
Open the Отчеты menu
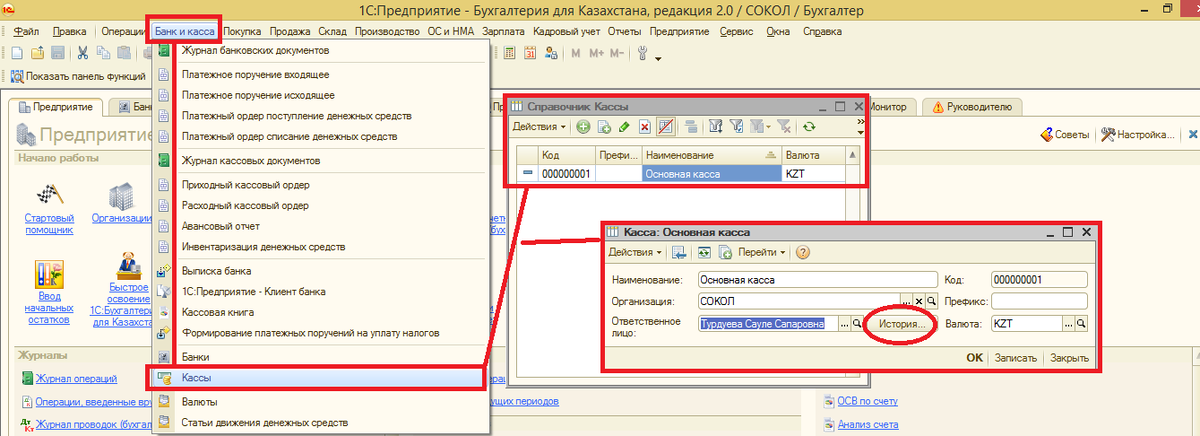(x=623, y=31)
